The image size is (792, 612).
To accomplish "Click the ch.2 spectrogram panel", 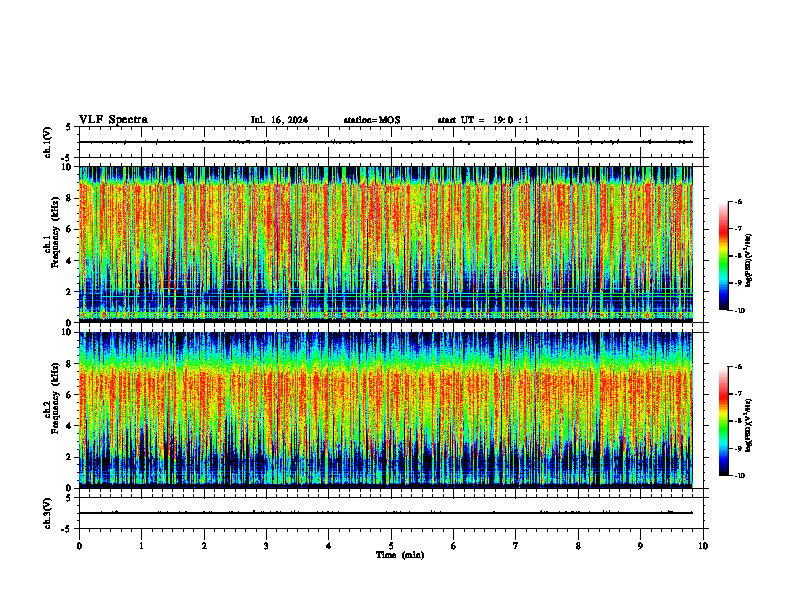I will tap(386, 410).
